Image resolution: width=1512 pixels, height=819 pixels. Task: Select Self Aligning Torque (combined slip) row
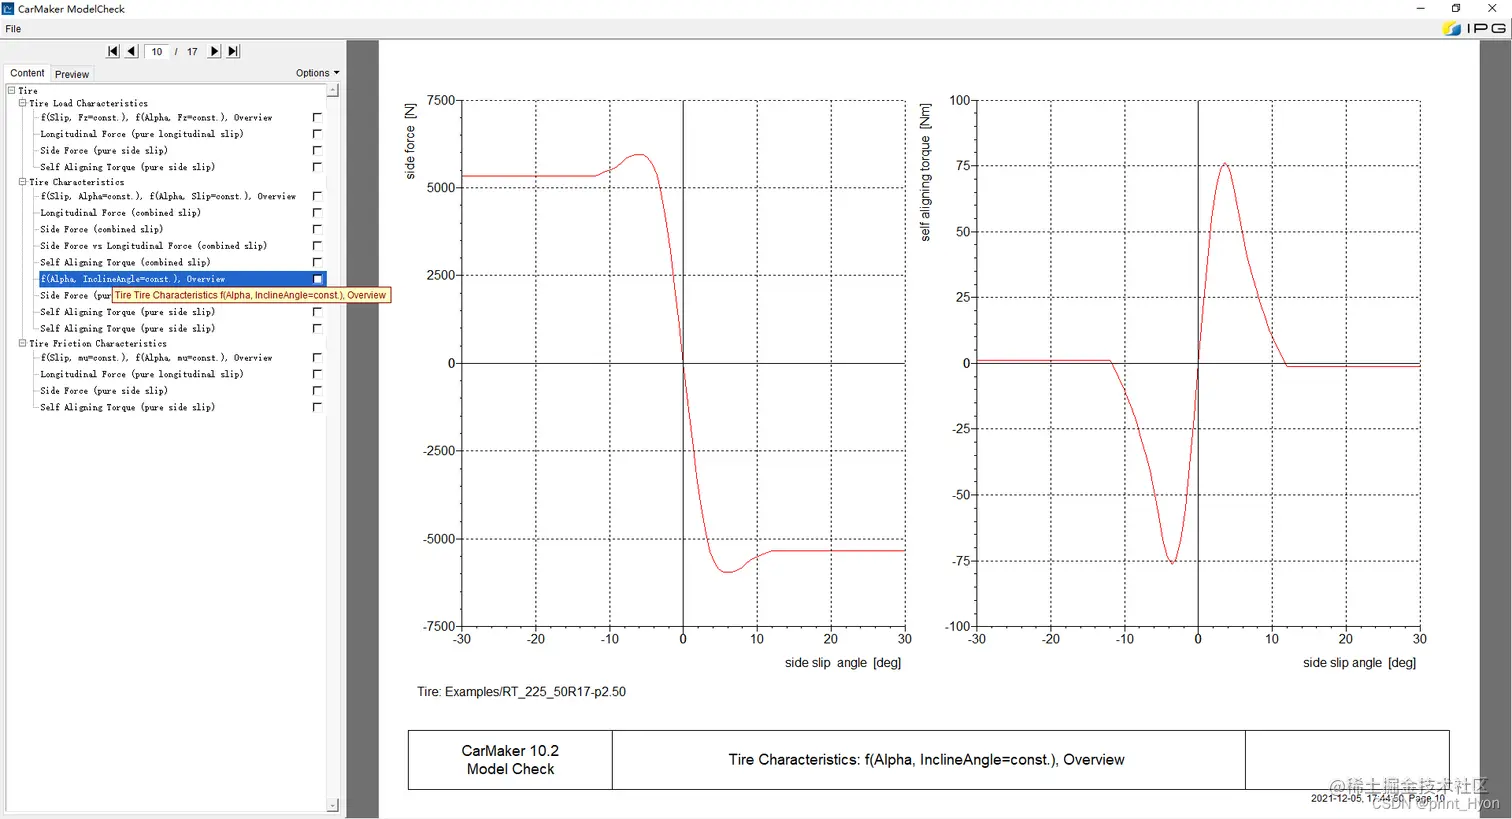coord(125,262)
